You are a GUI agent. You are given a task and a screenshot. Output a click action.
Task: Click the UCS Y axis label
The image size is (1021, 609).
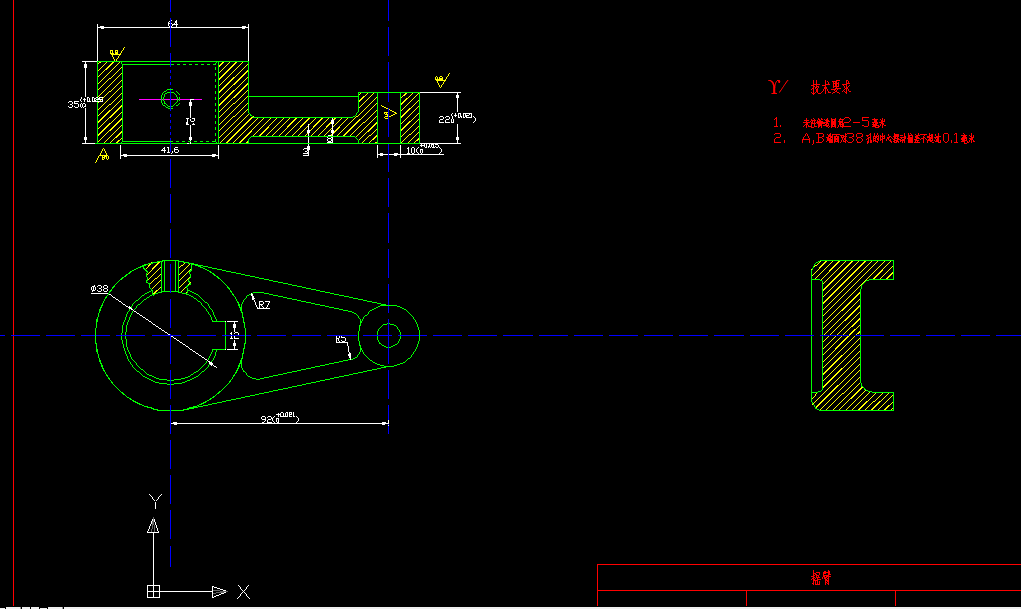coord(155,501)
